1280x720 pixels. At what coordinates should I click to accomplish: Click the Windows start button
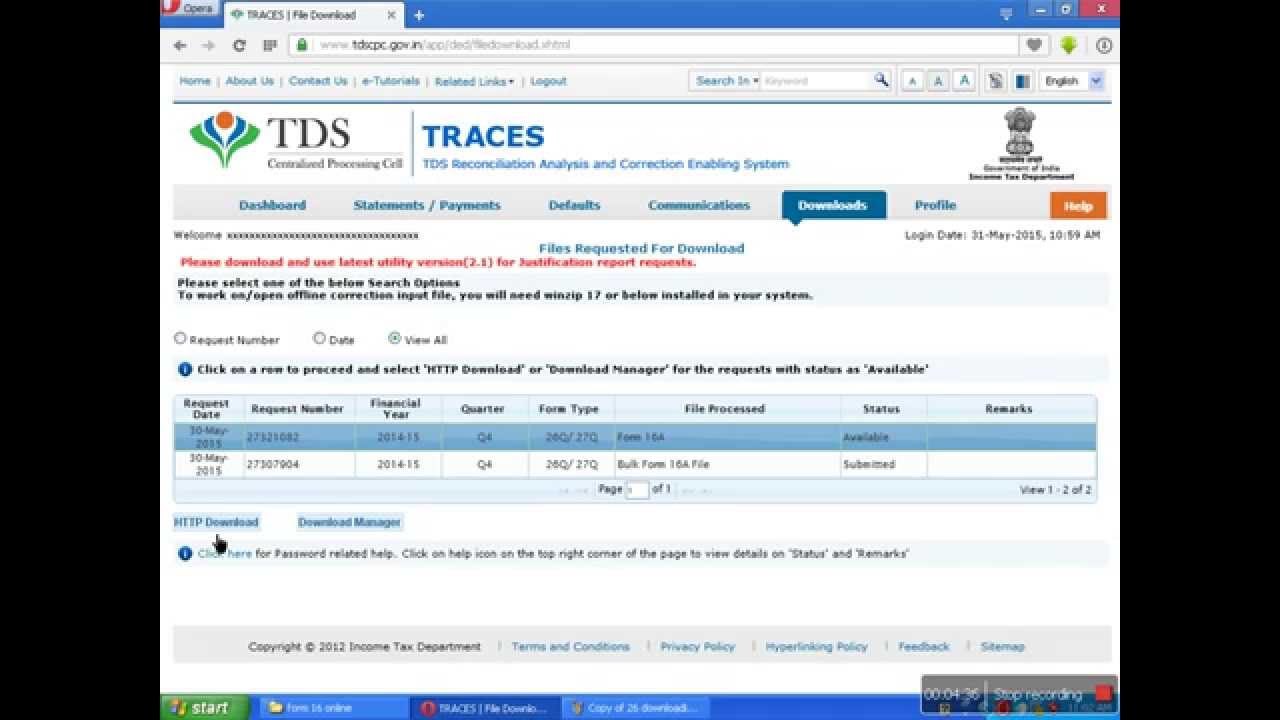[205, 707]
